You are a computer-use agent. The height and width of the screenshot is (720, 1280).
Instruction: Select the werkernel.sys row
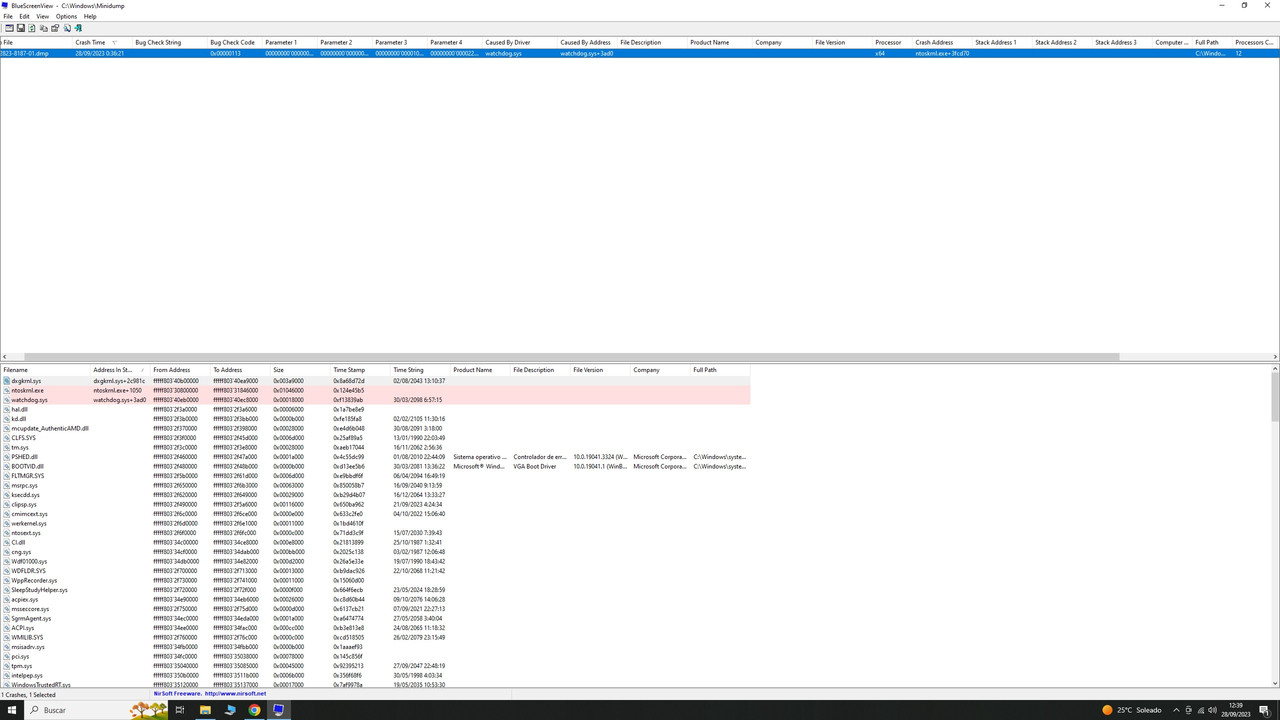(x=375, y=523)
